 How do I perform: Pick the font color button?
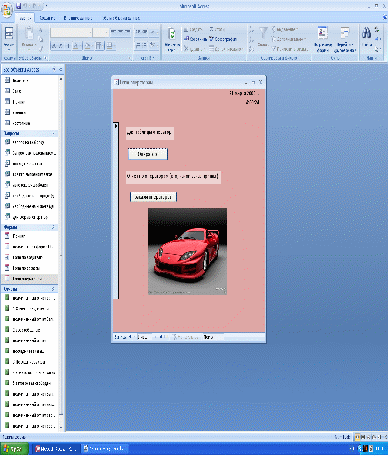coord(77,46)
